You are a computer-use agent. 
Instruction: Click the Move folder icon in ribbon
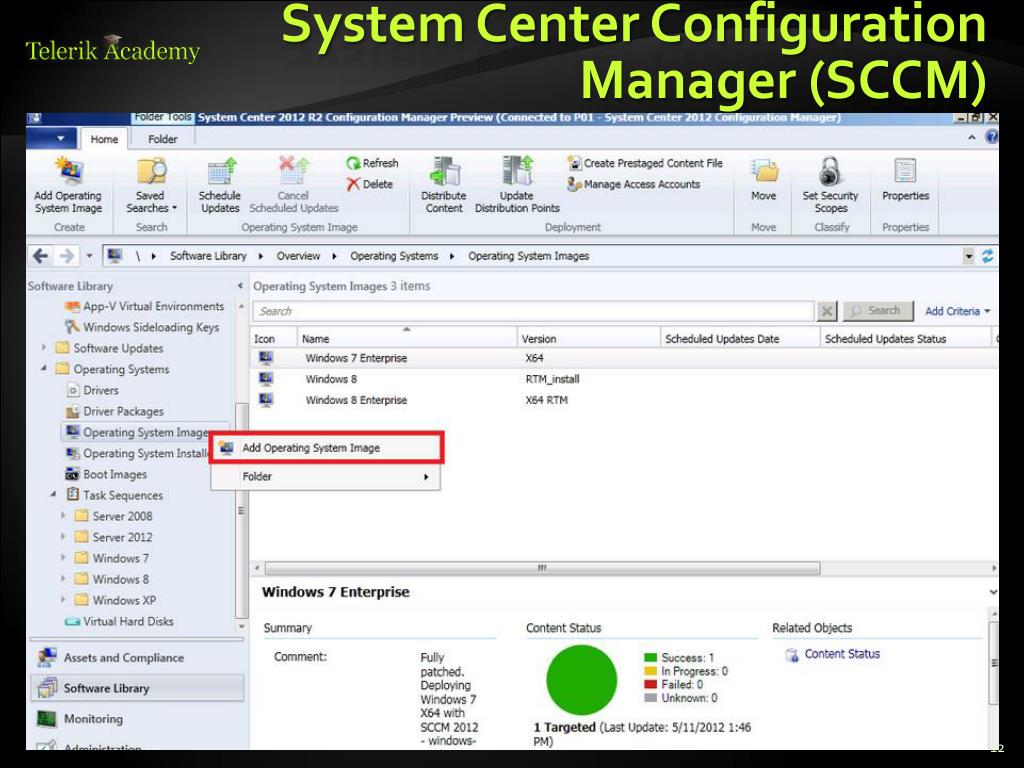763,171
